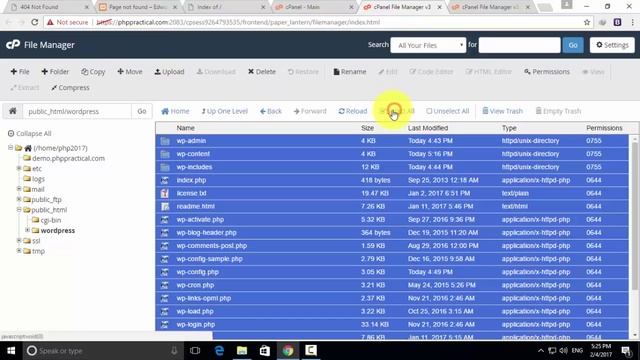
Task: Click the Reload button
Action: [x=353, y=111]
